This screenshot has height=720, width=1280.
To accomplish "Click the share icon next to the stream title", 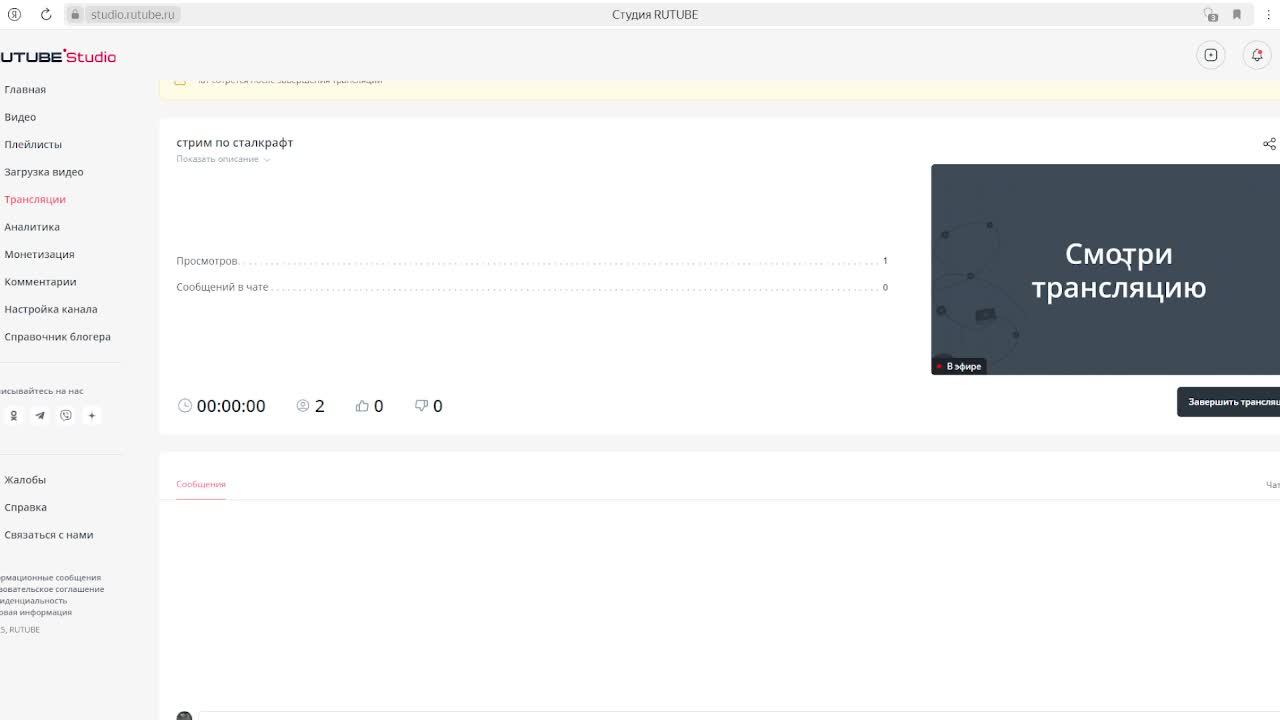I will [x=1269, y=144].
